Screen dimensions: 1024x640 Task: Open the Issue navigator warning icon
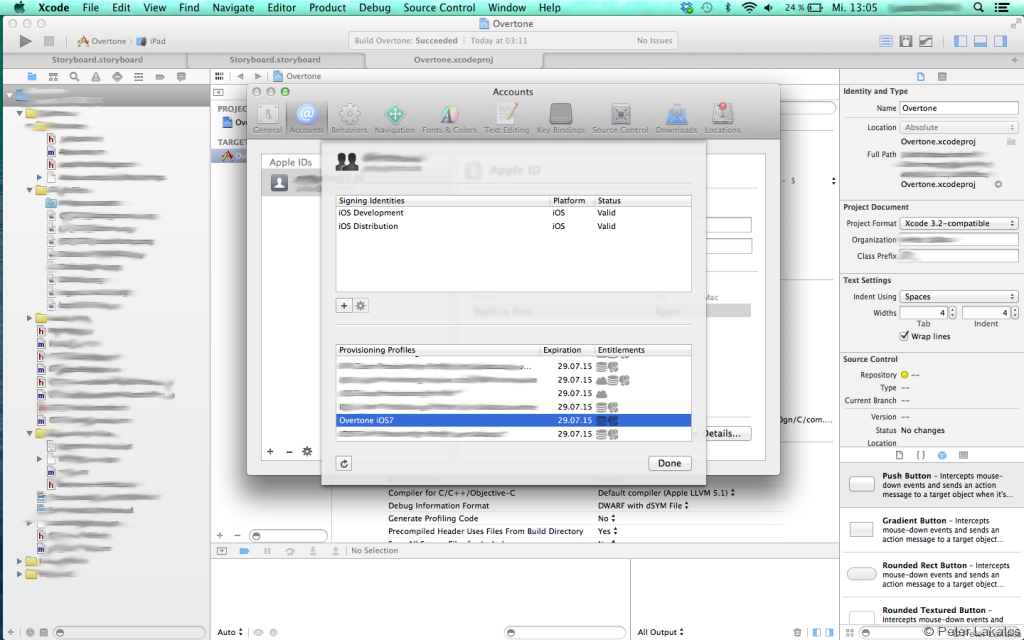tap(96, 76)
